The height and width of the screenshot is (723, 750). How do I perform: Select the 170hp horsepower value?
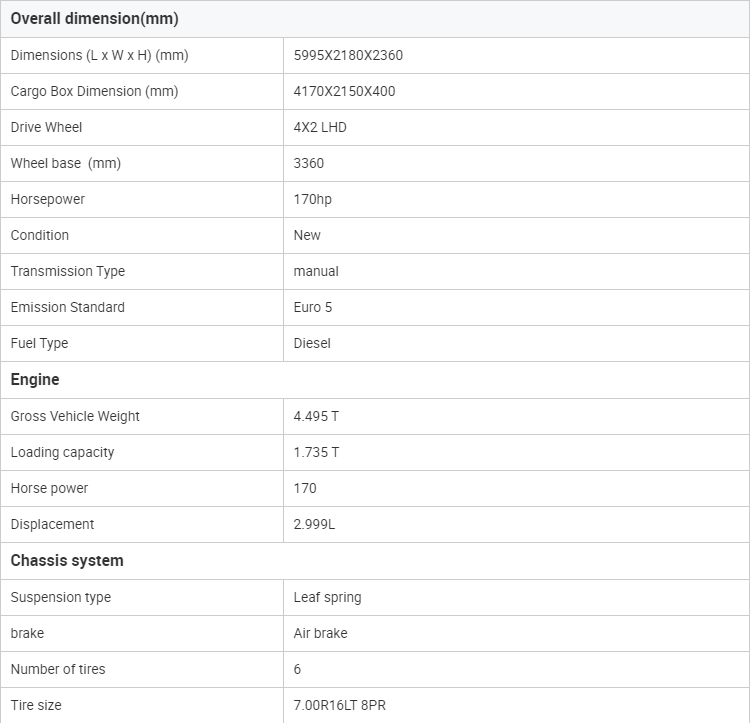point(313,199)
